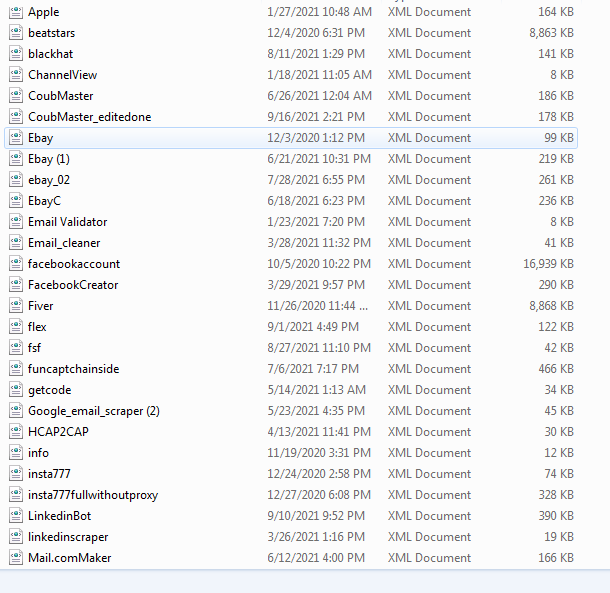Click date "9/1/2021 4:49 PM" for flex

(x=313, y=327)
